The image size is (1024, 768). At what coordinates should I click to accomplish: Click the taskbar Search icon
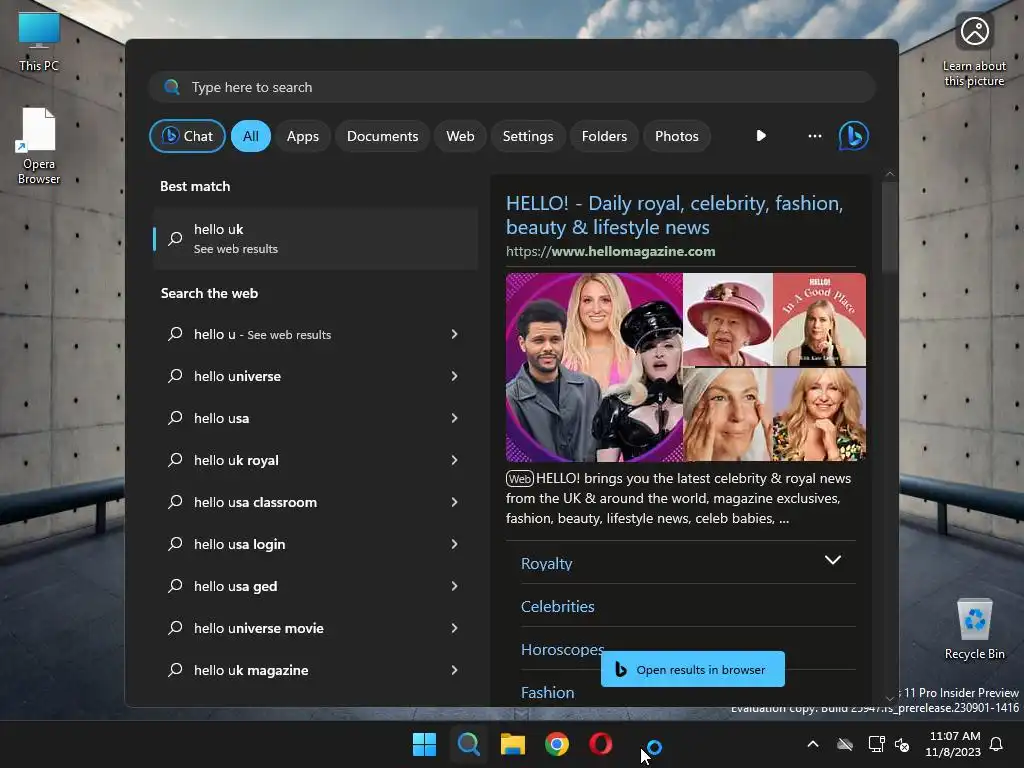pyautogui.click(x=468, y=744)
